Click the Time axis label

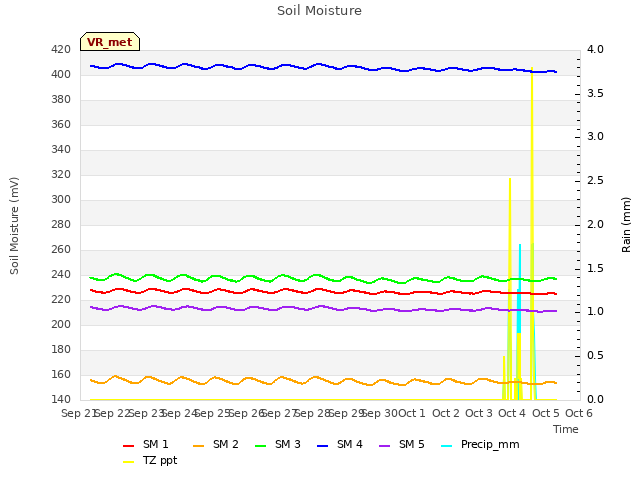[566, 429]
